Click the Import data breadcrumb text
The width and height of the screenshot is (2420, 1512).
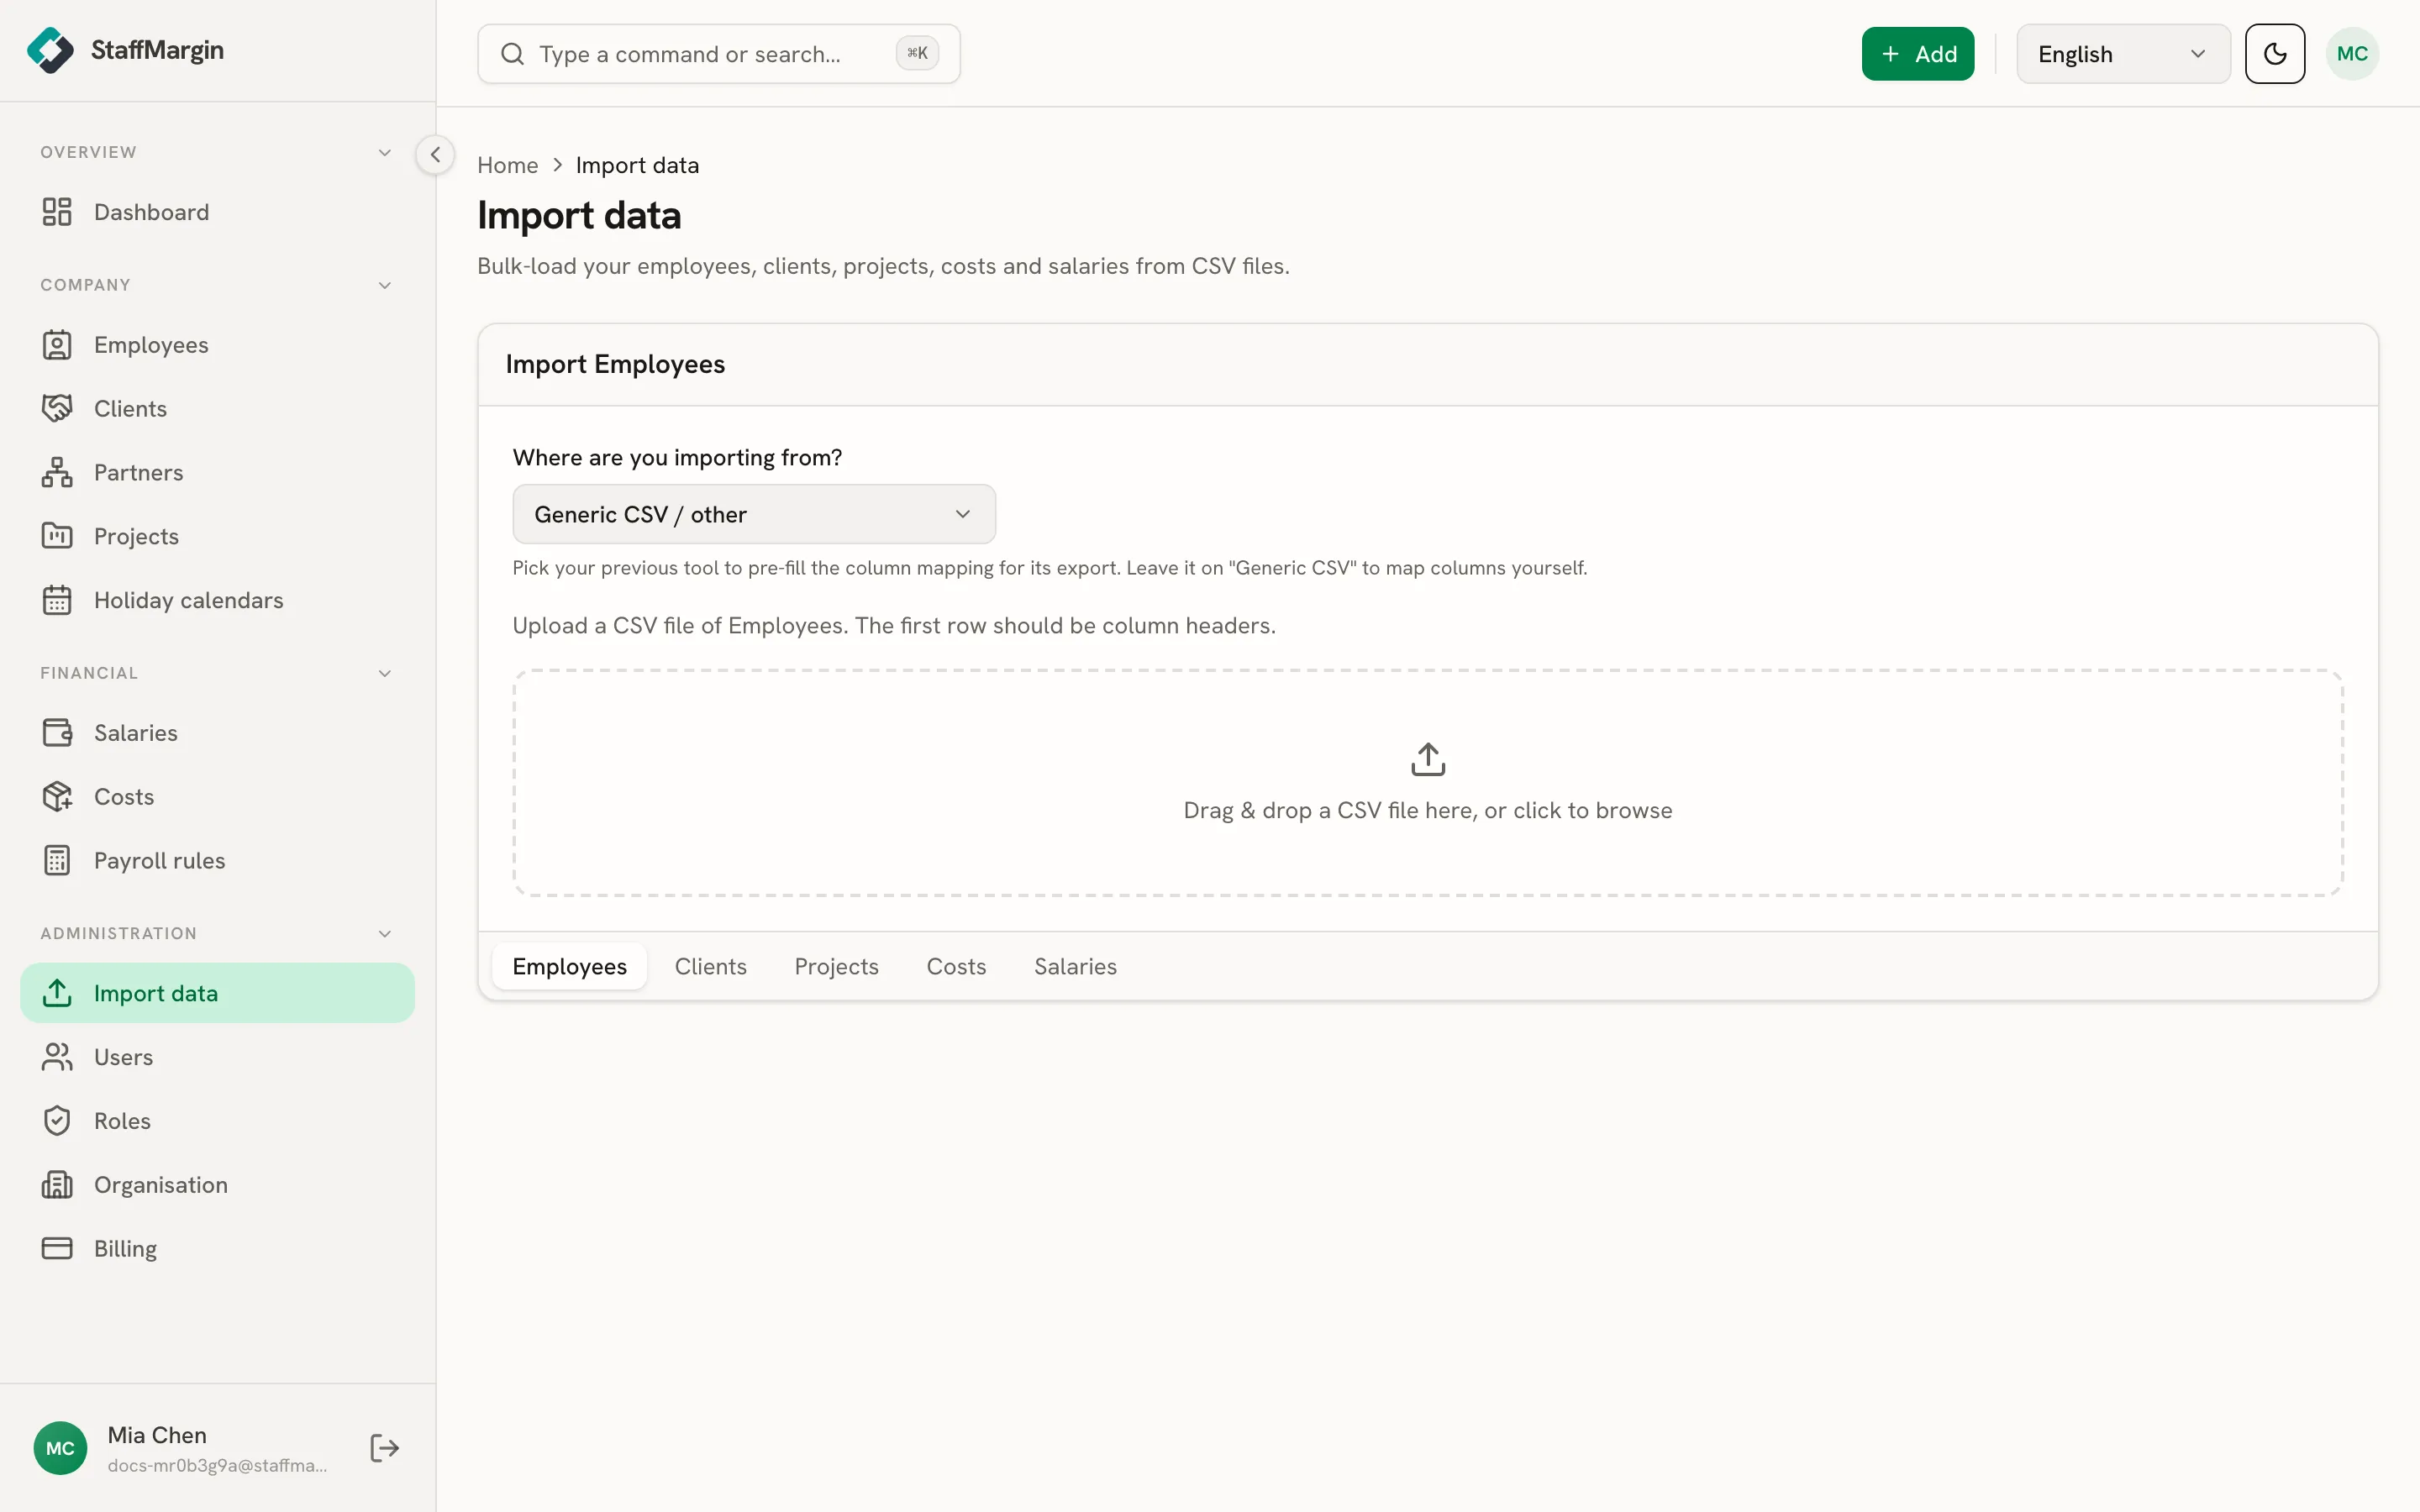637,165
